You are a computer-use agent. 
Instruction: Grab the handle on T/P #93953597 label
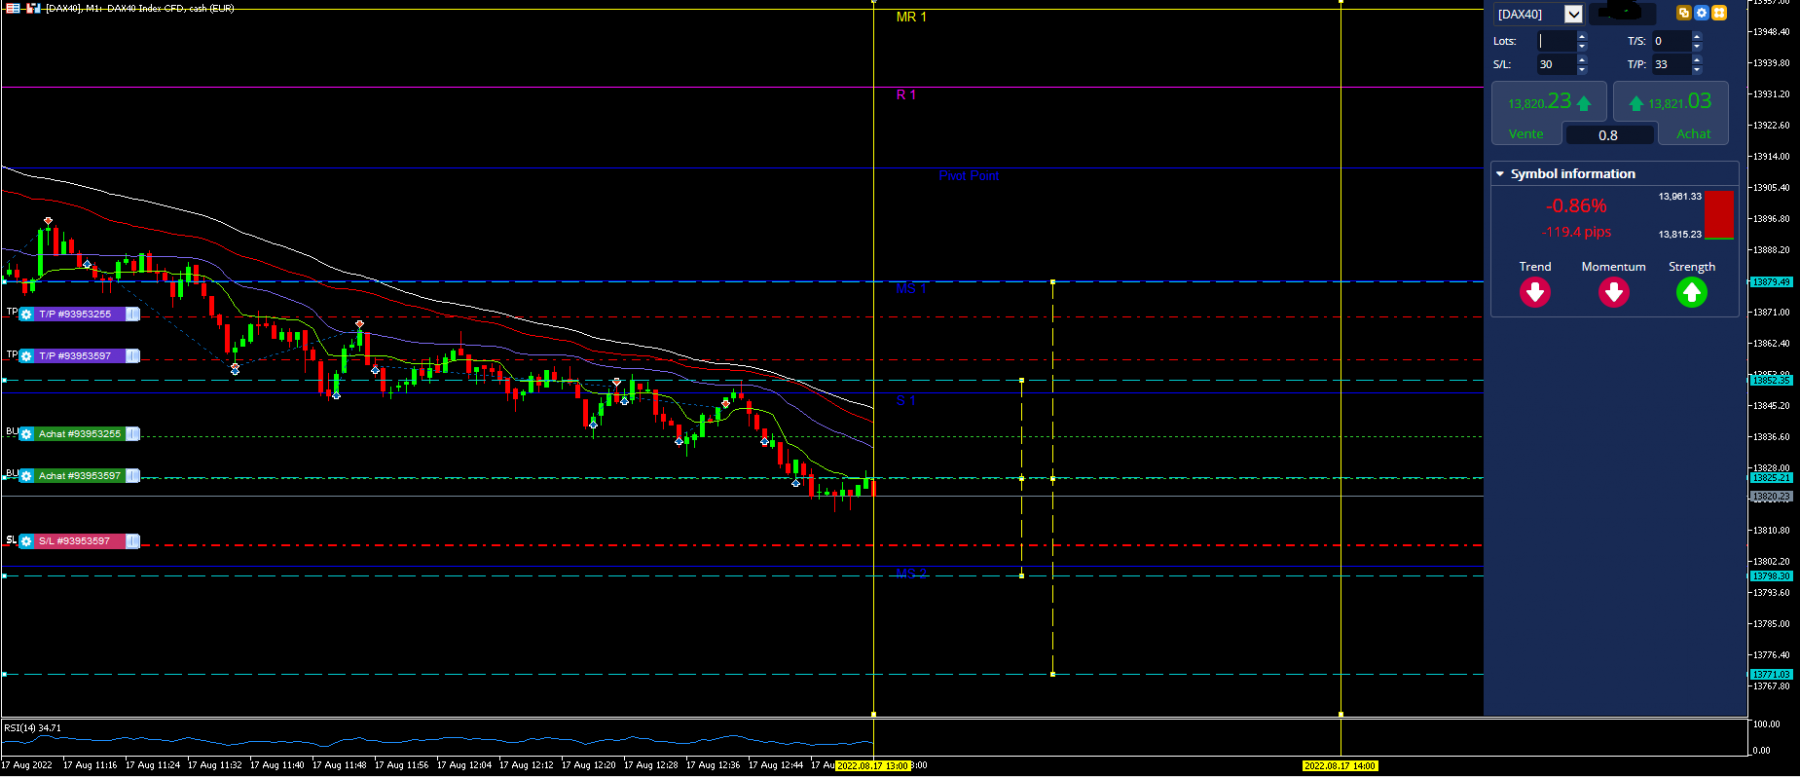pyautogui.click(x=132, y=356)
